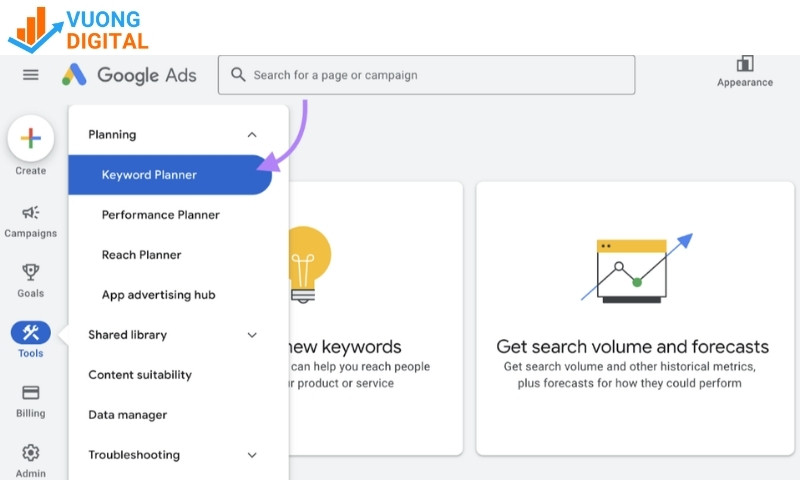Viewport: 800px width, 480px height.
Task: Click the Google Ads logo
Action: click(x=129, y=75)
